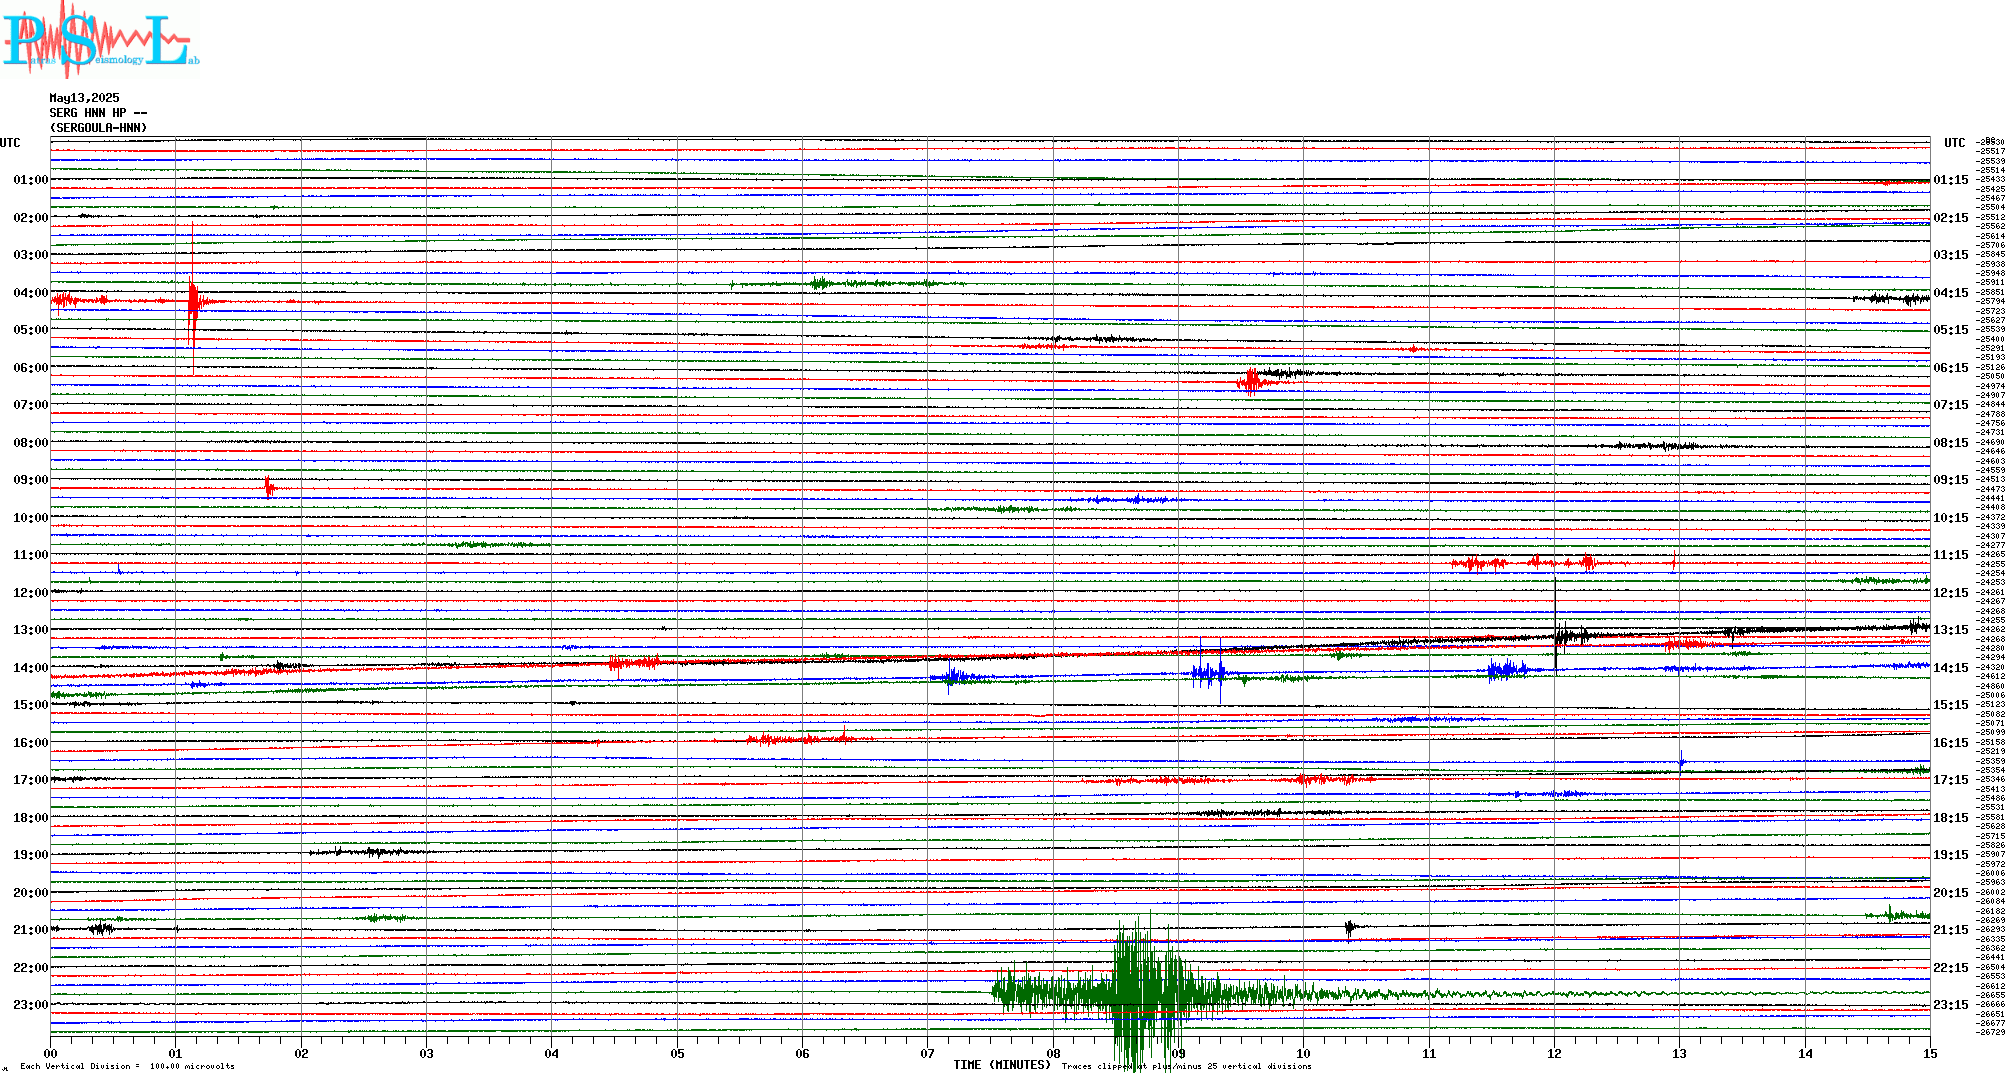Screen dimensions: 2010x1080
Task: Click the 08:00 hour label
Action: tap(31, 443)
